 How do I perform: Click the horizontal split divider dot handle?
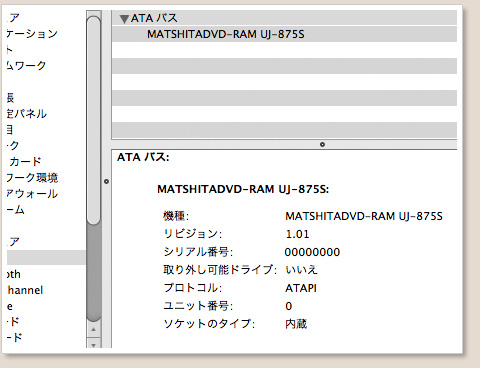[322, 144]
